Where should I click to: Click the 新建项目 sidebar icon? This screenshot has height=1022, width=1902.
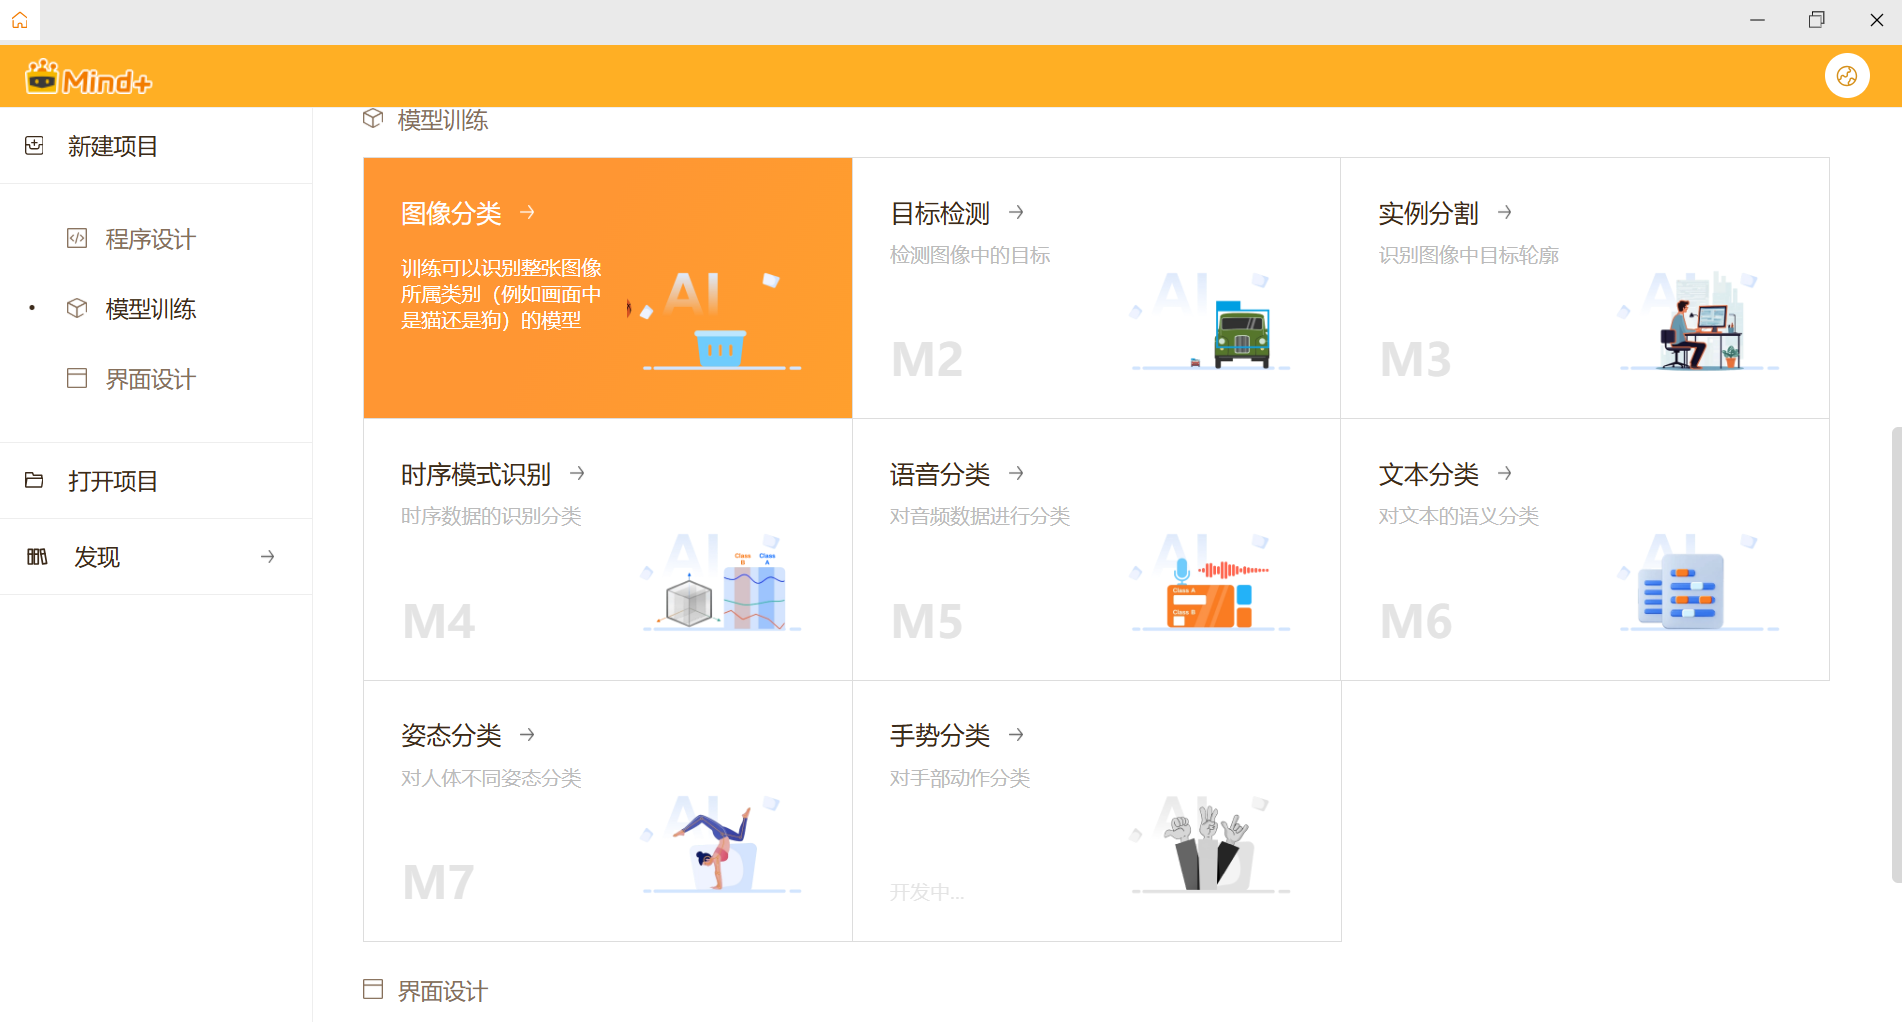pyautogui.click(x=35, y=145)
